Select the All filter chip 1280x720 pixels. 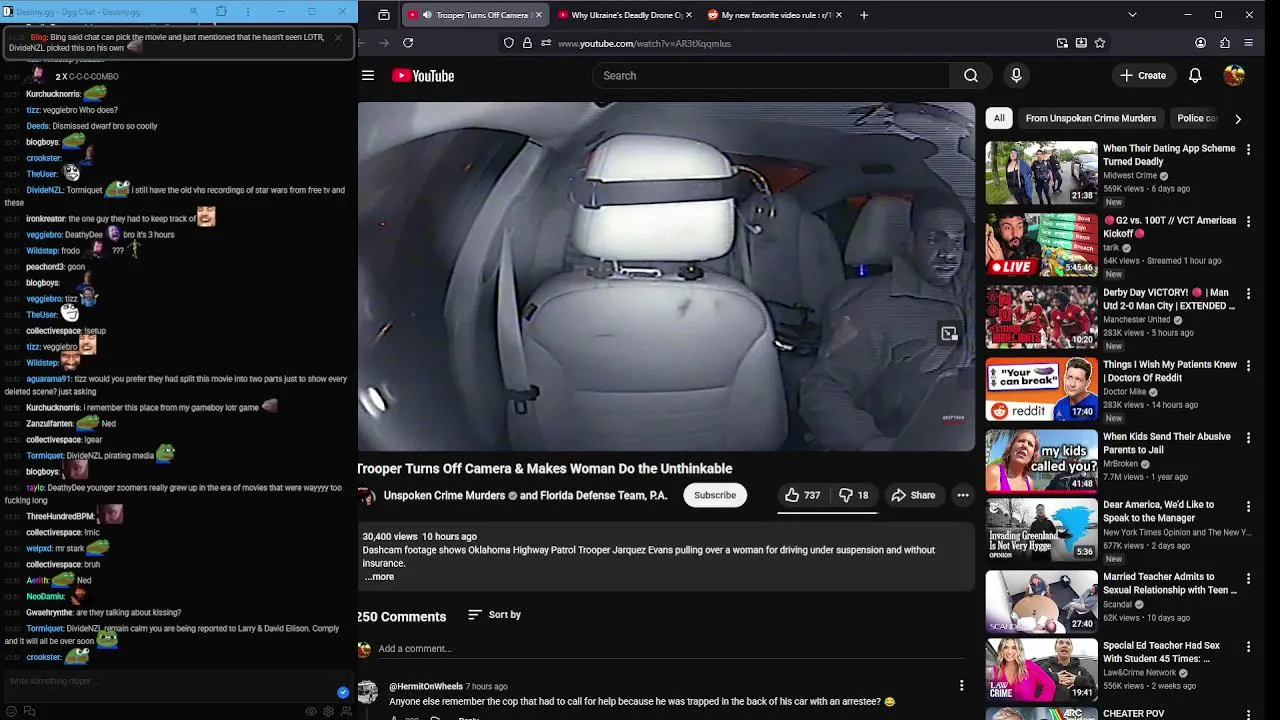click(x=999, y=118)
